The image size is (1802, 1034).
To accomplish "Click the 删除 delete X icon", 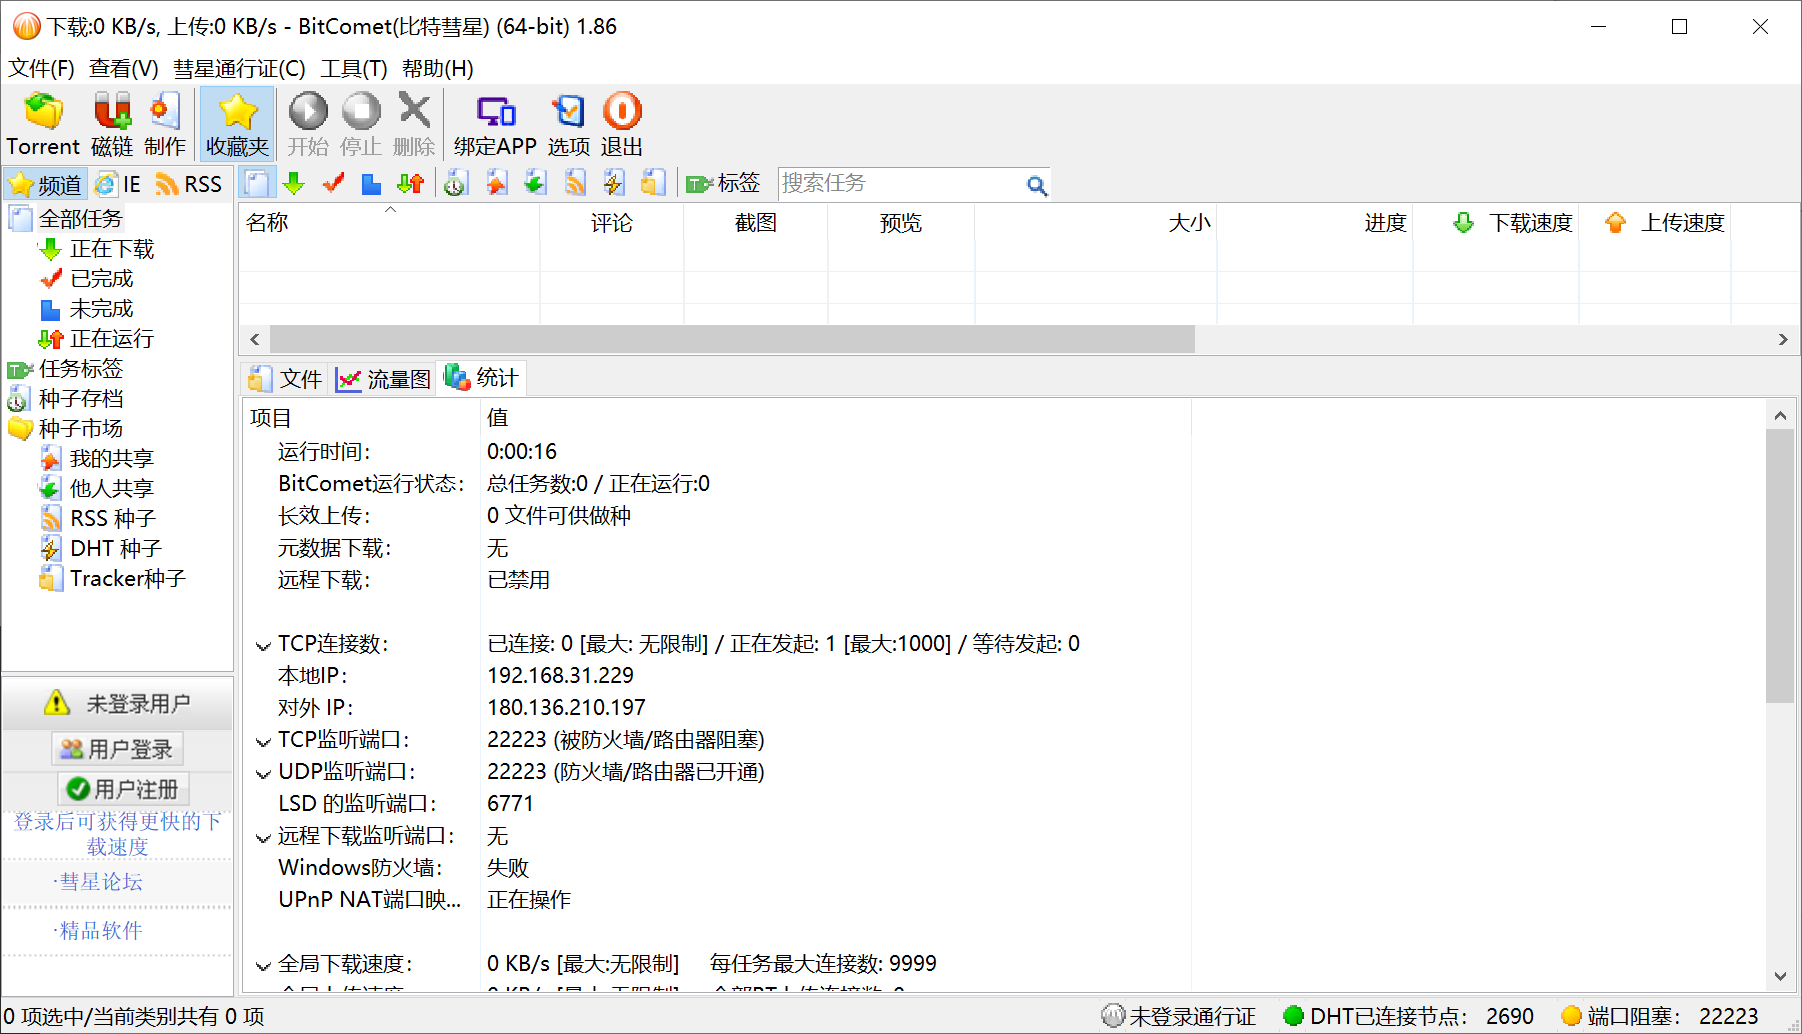I will point(414,124).
